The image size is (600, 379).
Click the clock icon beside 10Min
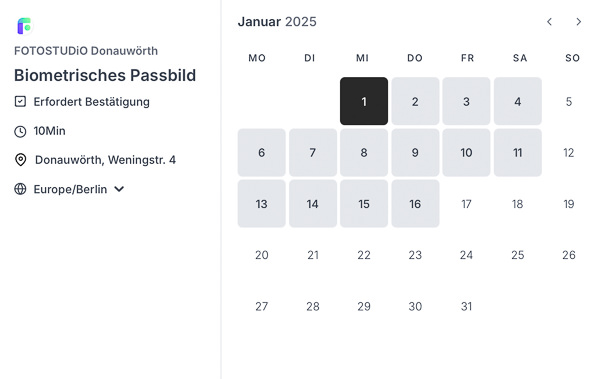(20, 131)
